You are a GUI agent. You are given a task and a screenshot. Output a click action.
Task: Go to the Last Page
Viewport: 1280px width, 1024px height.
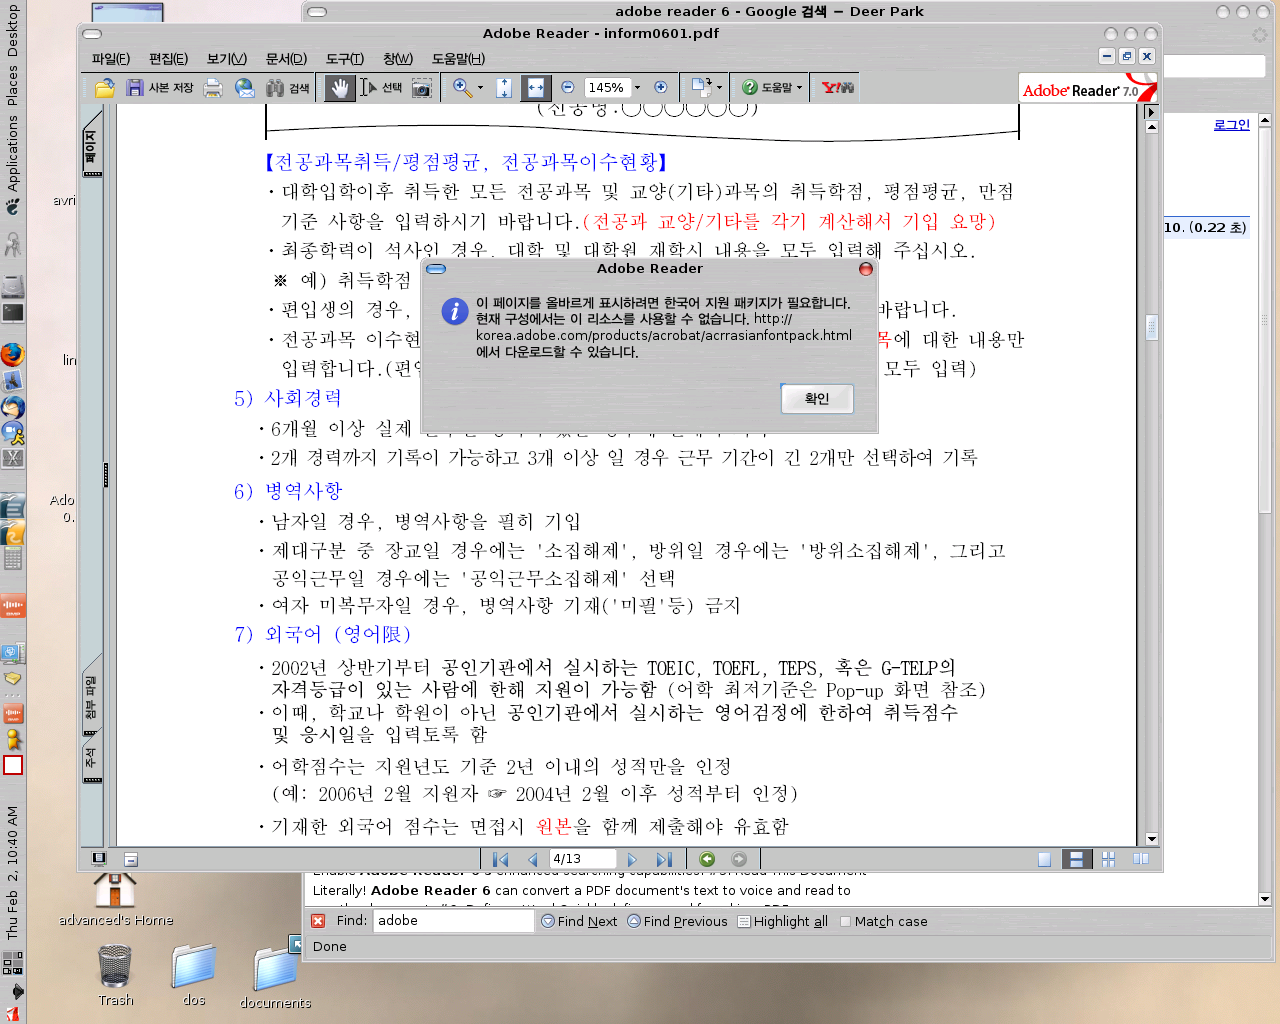(664, 859)
